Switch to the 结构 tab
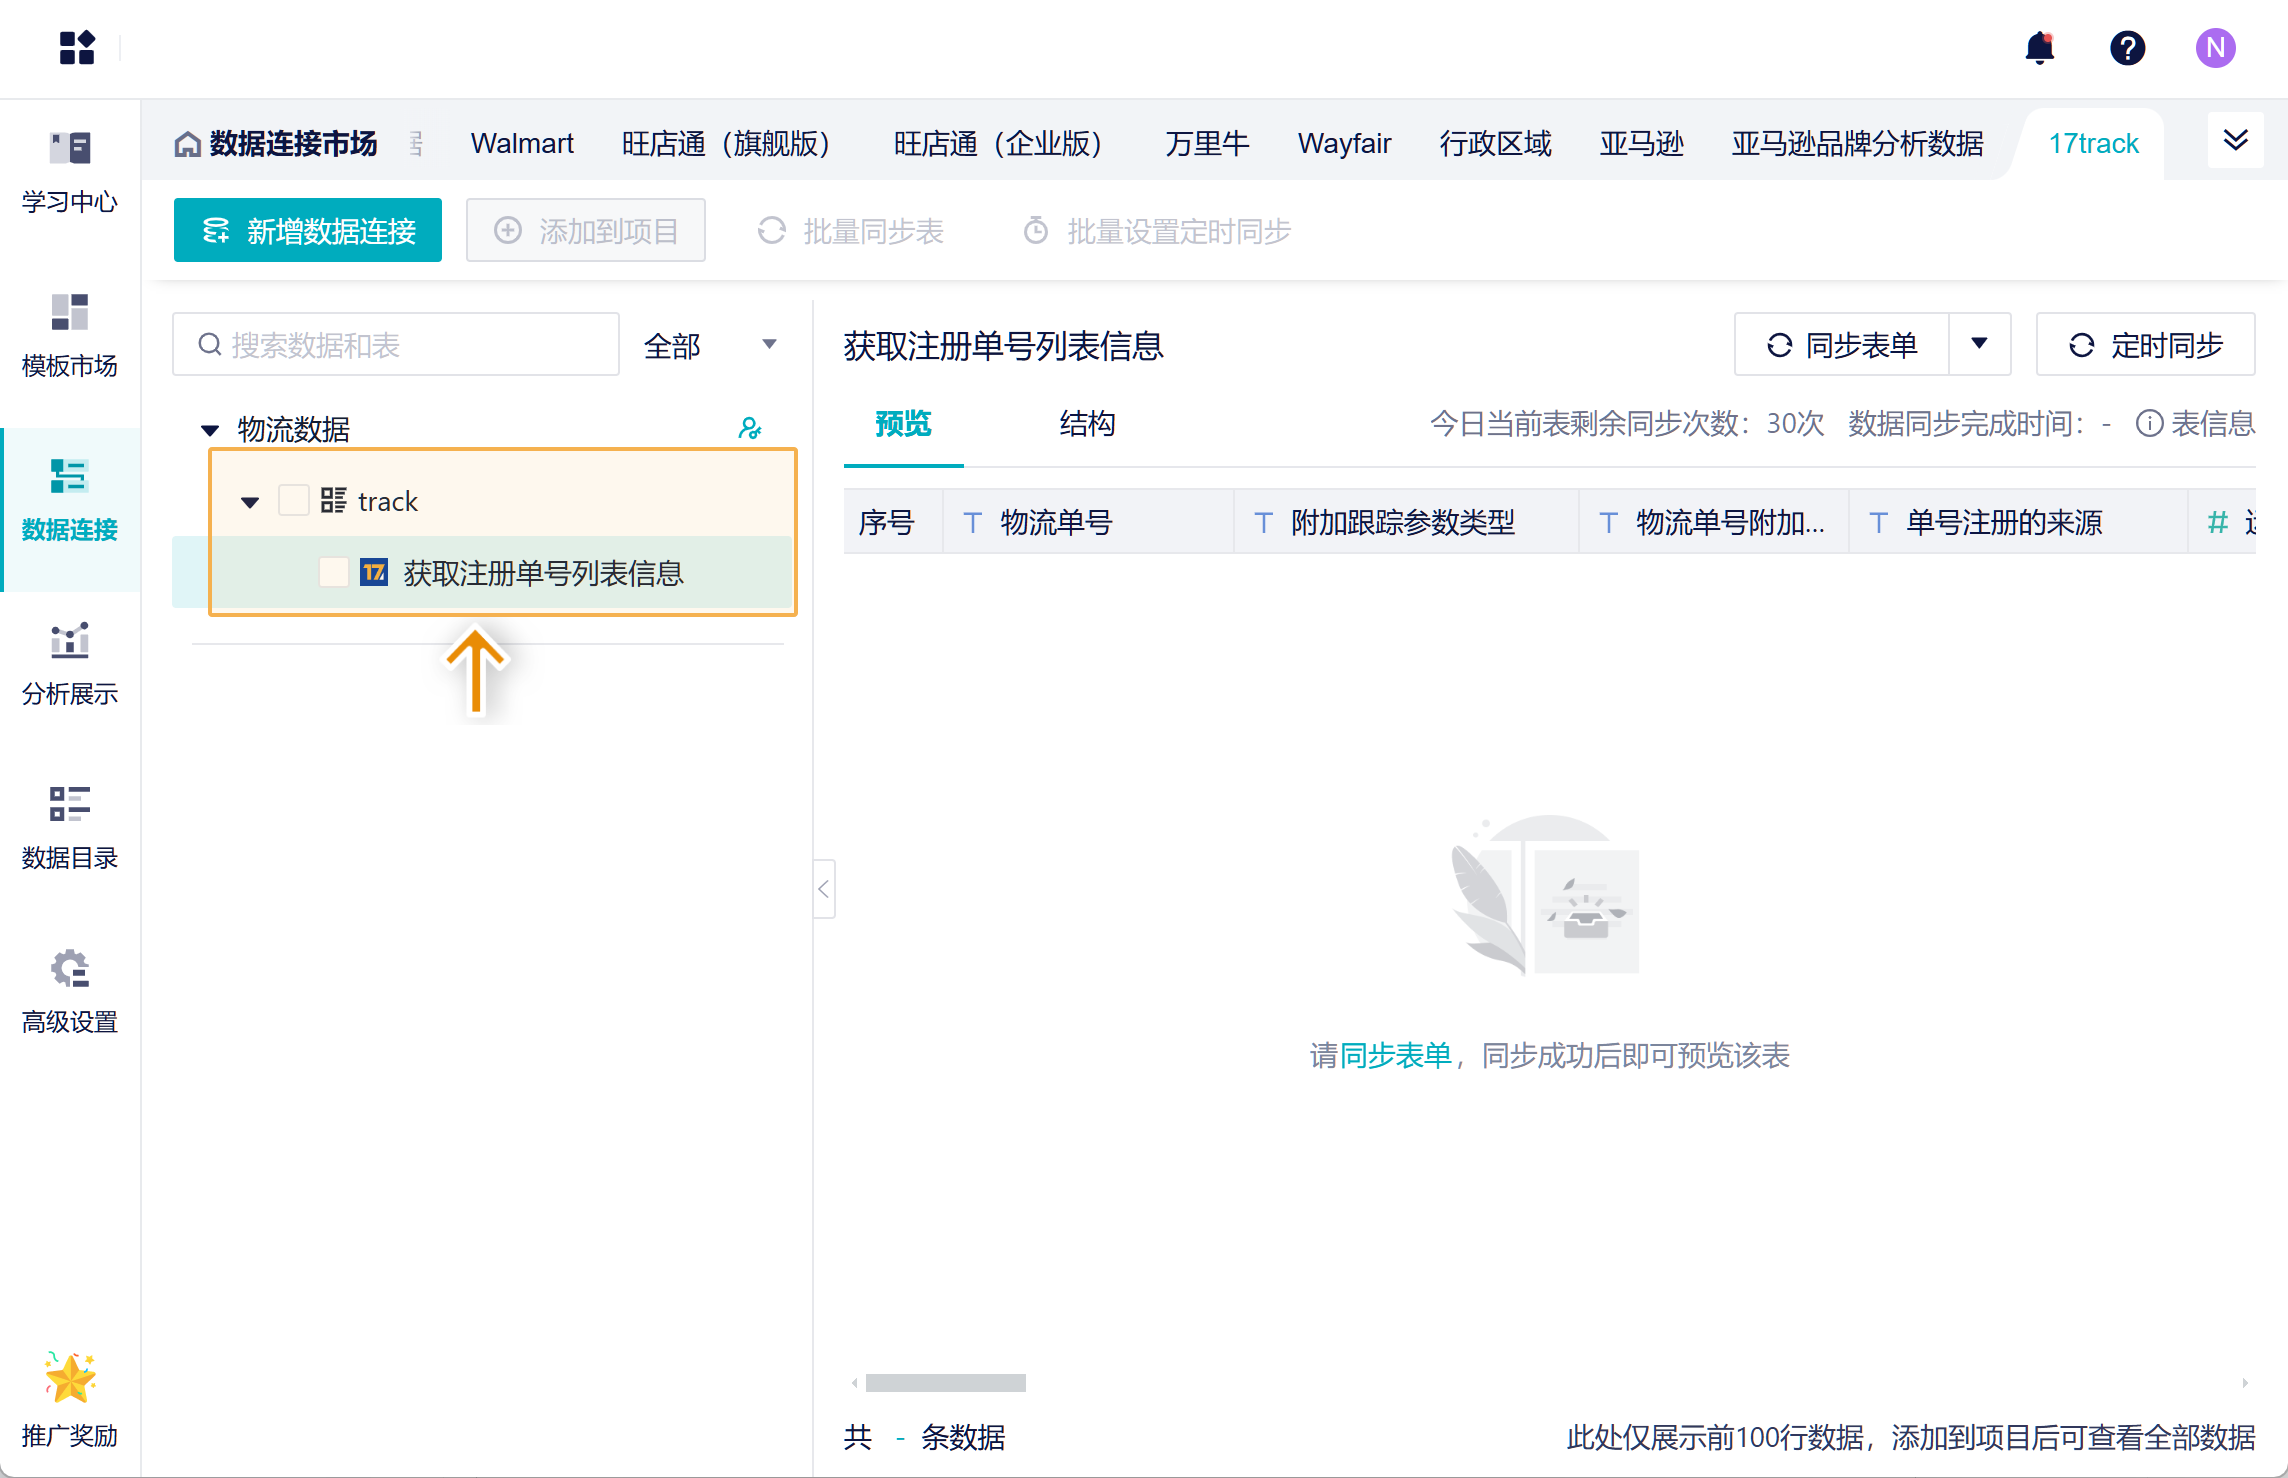The width and height of the screenshot is (2288, 1478). (x=1087, y=424)
